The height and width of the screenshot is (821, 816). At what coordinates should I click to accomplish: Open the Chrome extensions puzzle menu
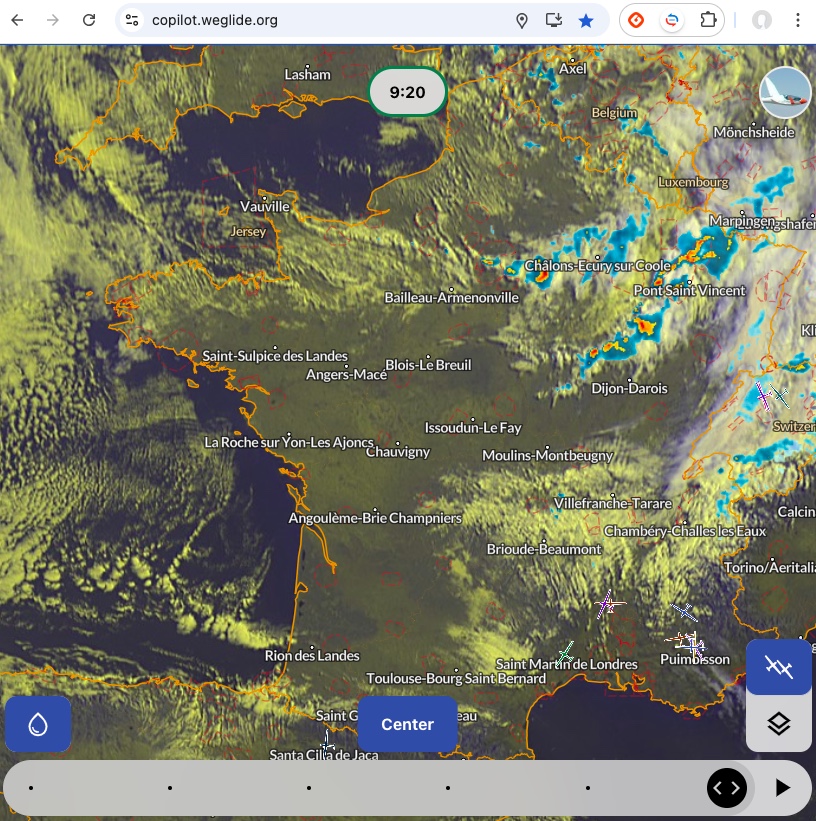708,20
